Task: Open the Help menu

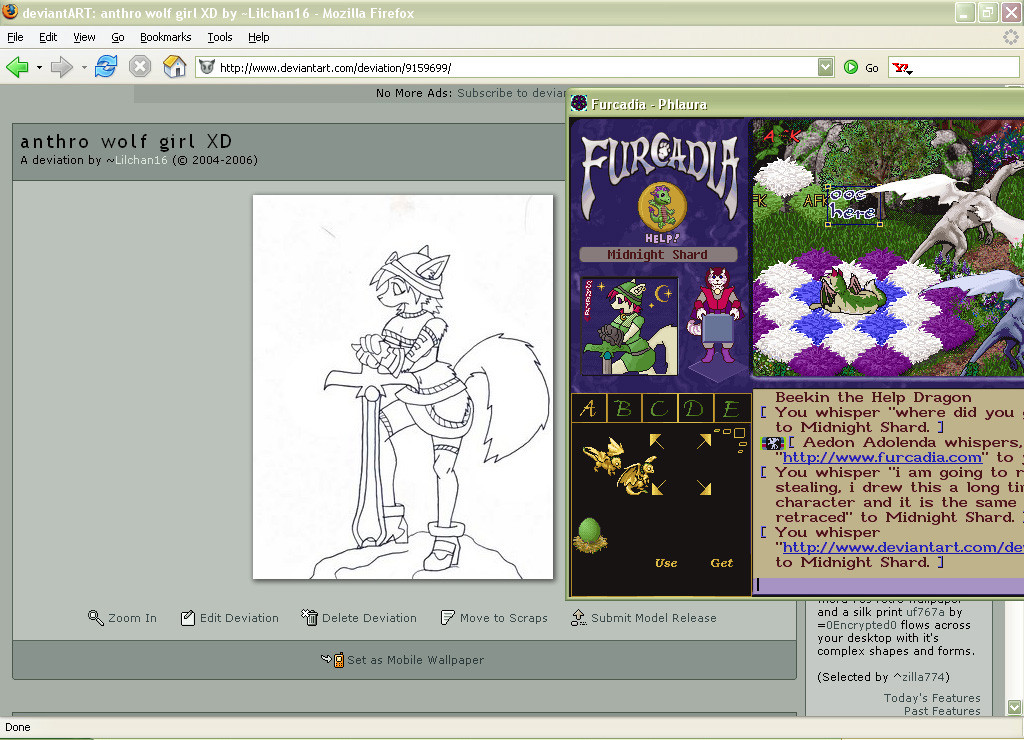Action: [x=259, y=37]
